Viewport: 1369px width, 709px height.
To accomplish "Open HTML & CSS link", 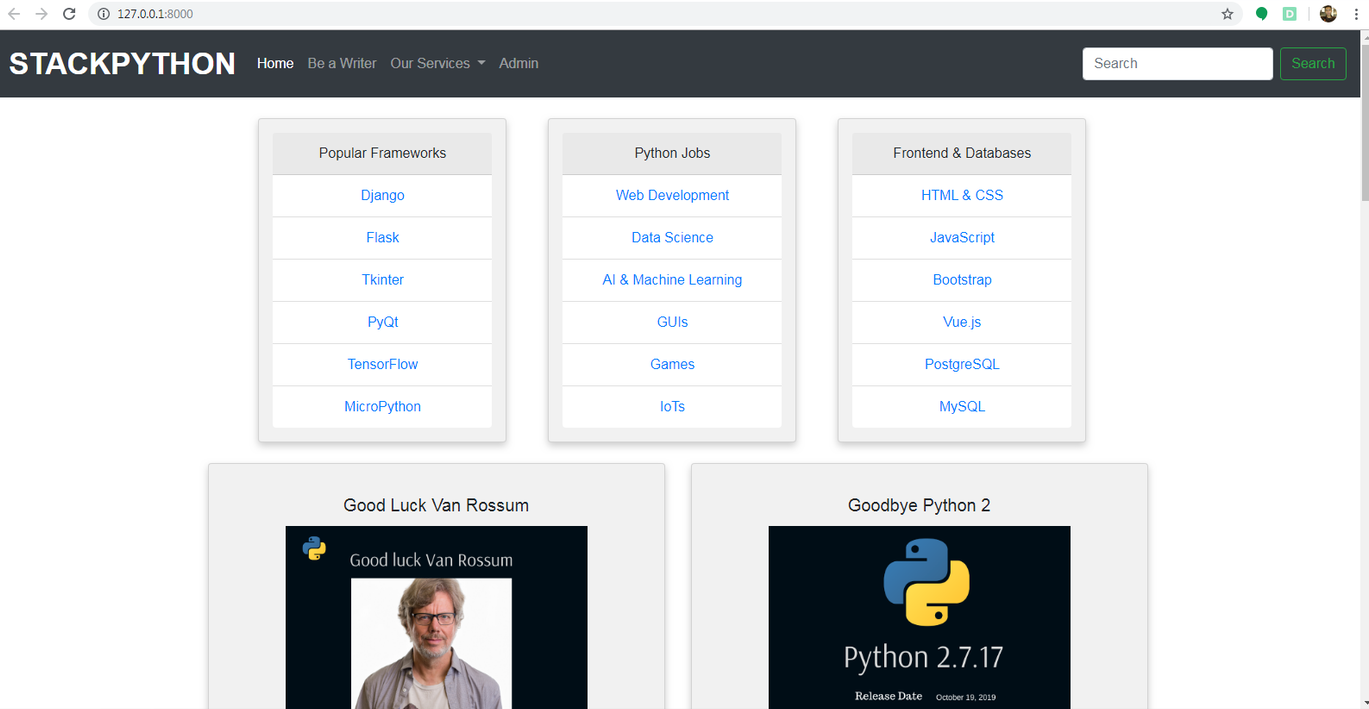I will [962, 195].
